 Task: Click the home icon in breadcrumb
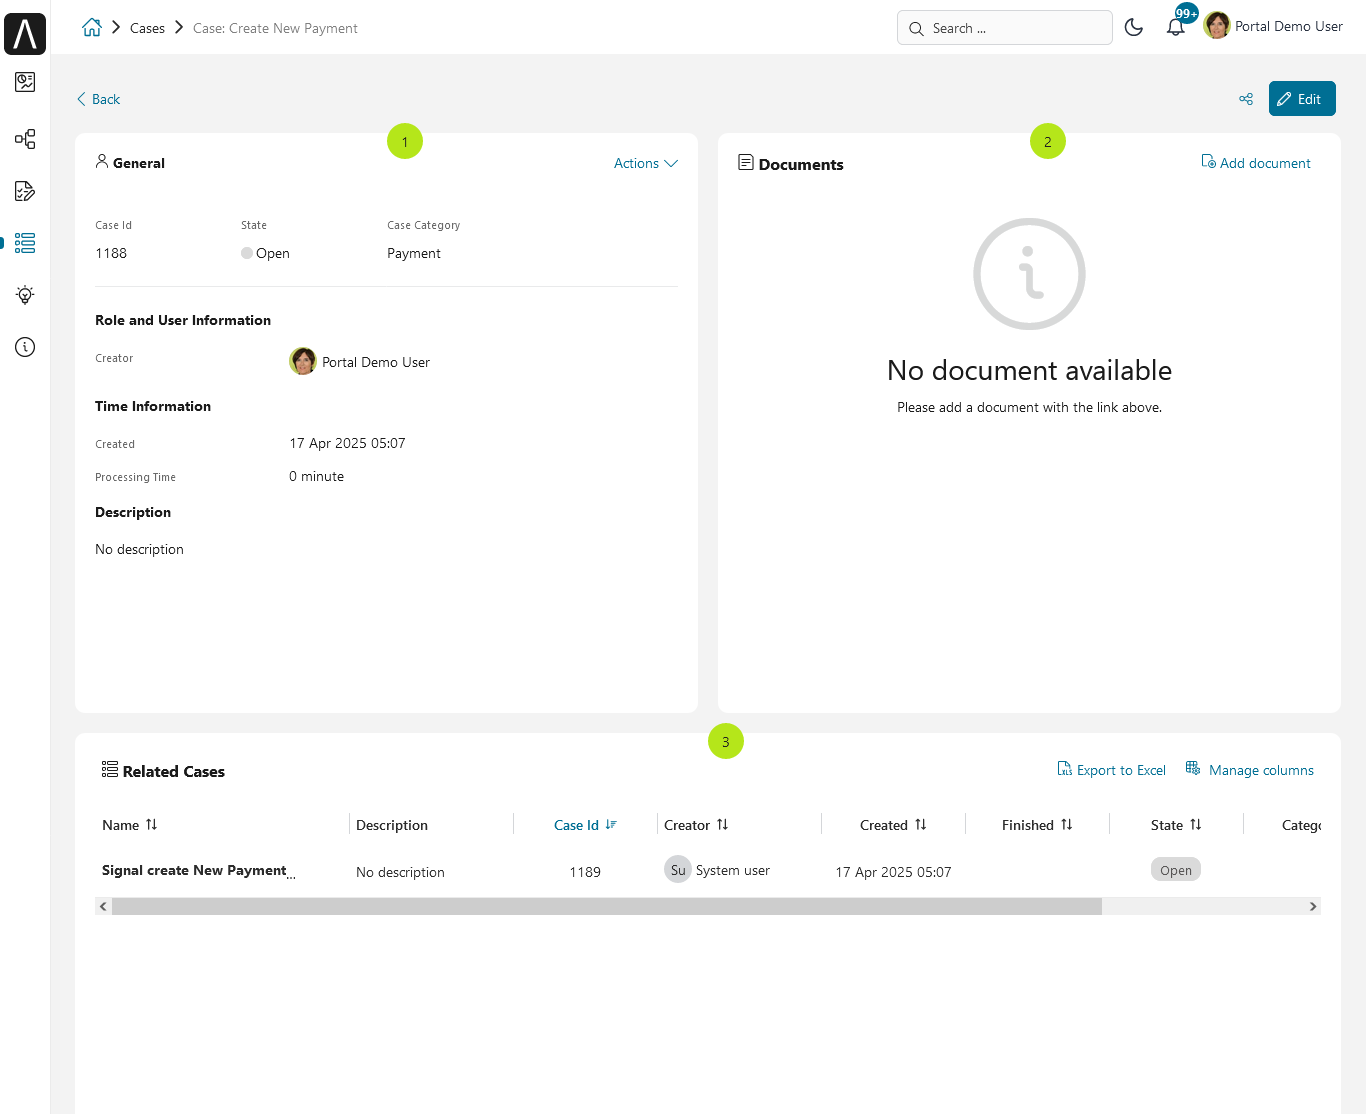click(92, 28)
